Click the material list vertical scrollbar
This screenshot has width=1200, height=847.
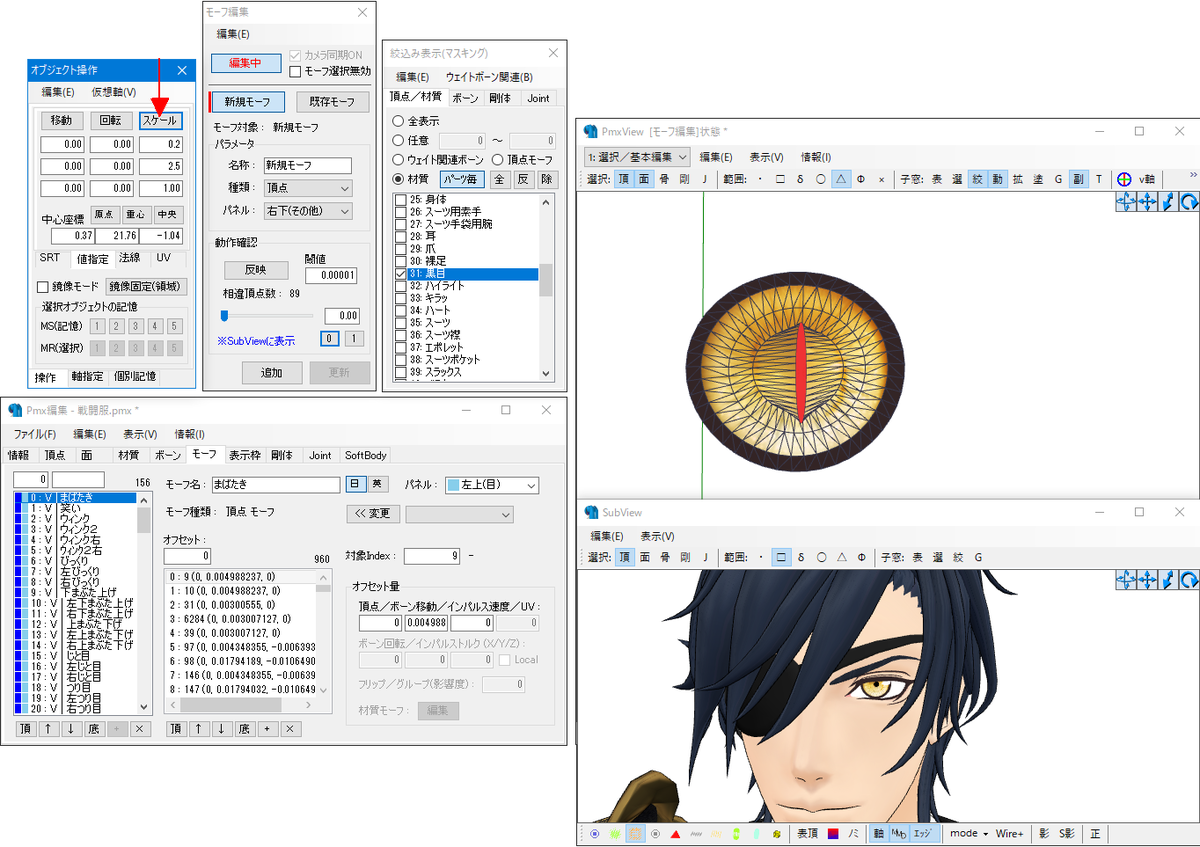(546, 288)
